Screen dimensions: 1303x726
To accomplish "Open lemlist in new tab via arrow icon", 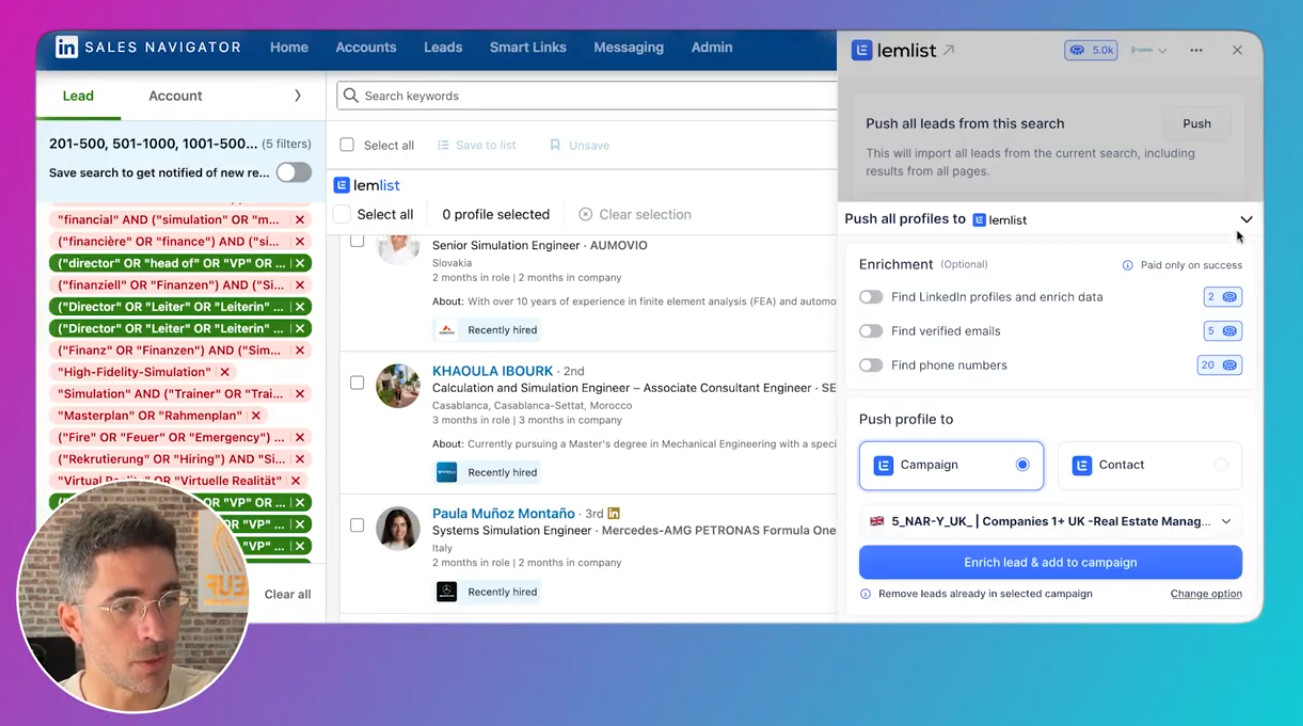I will [x=949, y=49].
